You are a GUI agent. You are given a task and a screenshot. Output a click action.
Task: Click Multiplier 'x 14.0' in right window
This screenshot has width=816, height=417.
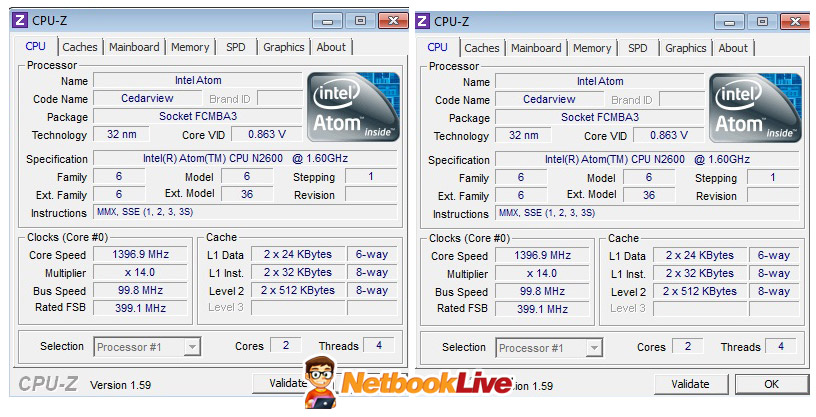point(542,273)
